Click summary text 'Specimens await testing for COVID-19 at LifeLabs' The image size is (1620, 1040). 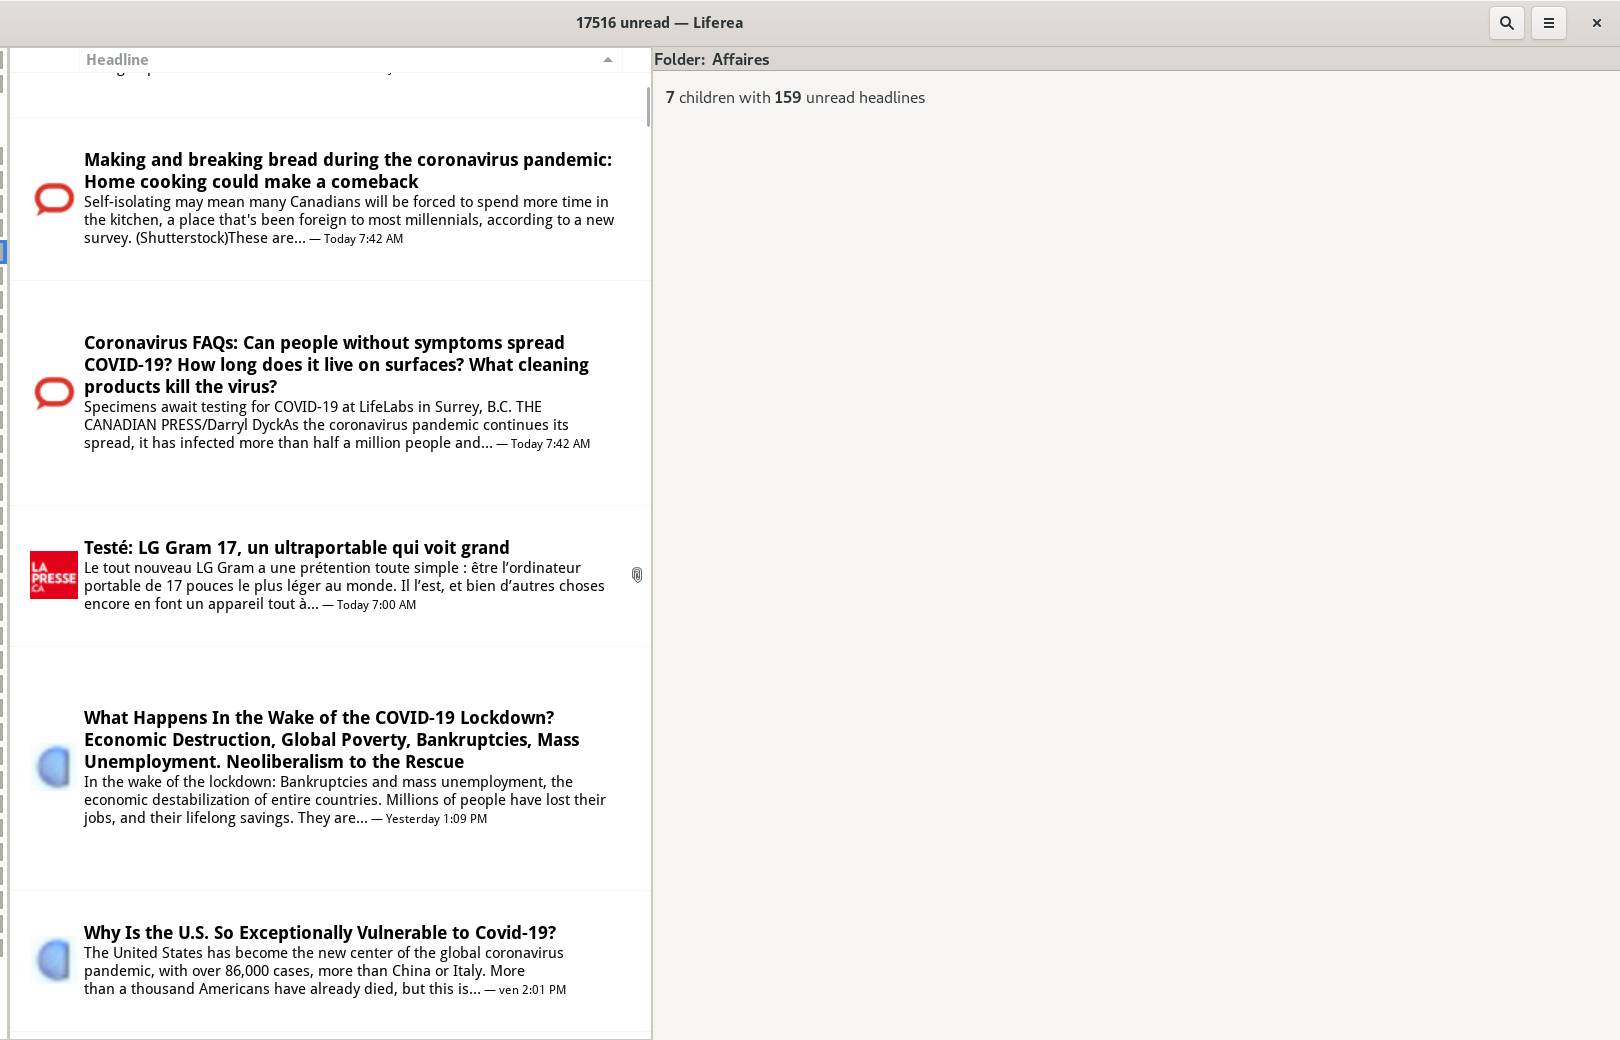tap(337, 424)
